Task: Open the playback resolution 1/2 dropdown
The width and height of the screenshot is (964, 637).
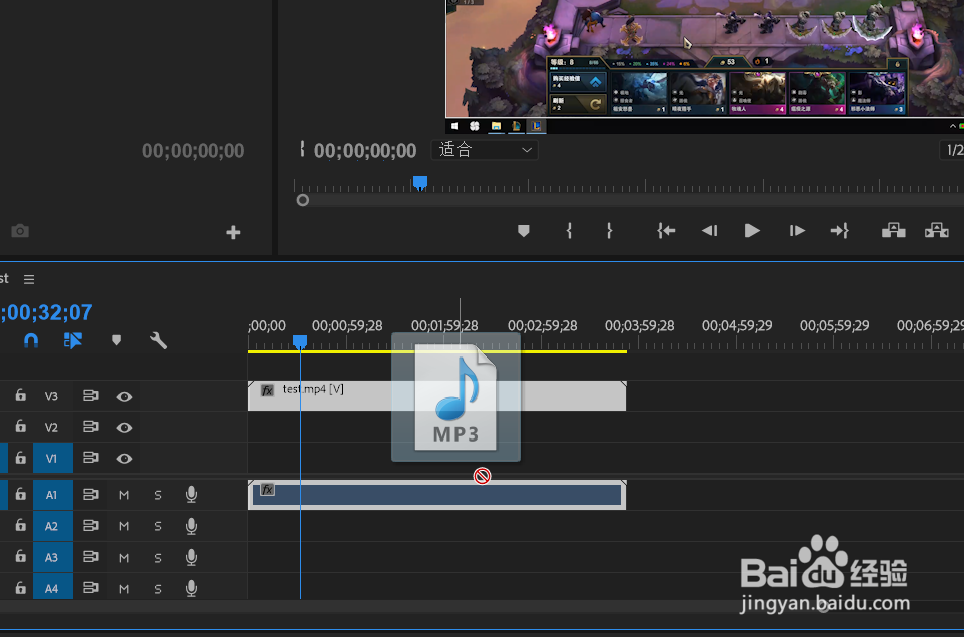Action: (952, 149)
